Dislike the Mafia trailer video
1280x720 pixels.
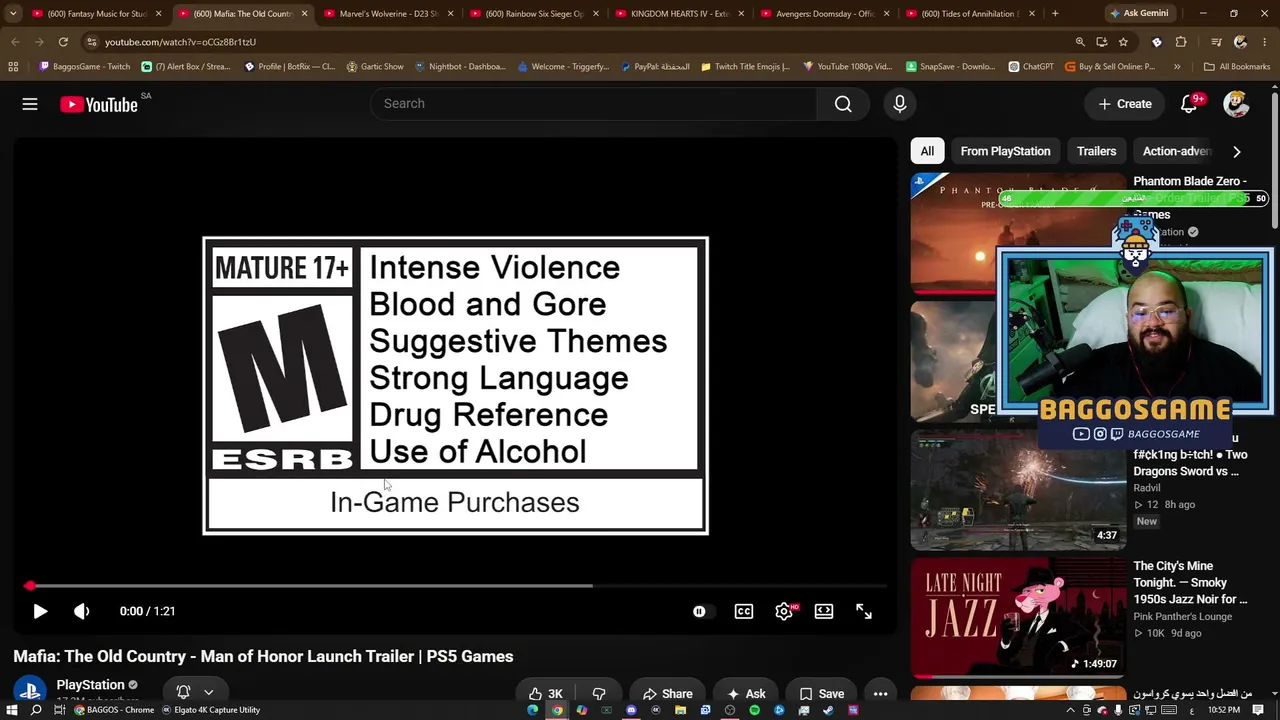(599, 694)
